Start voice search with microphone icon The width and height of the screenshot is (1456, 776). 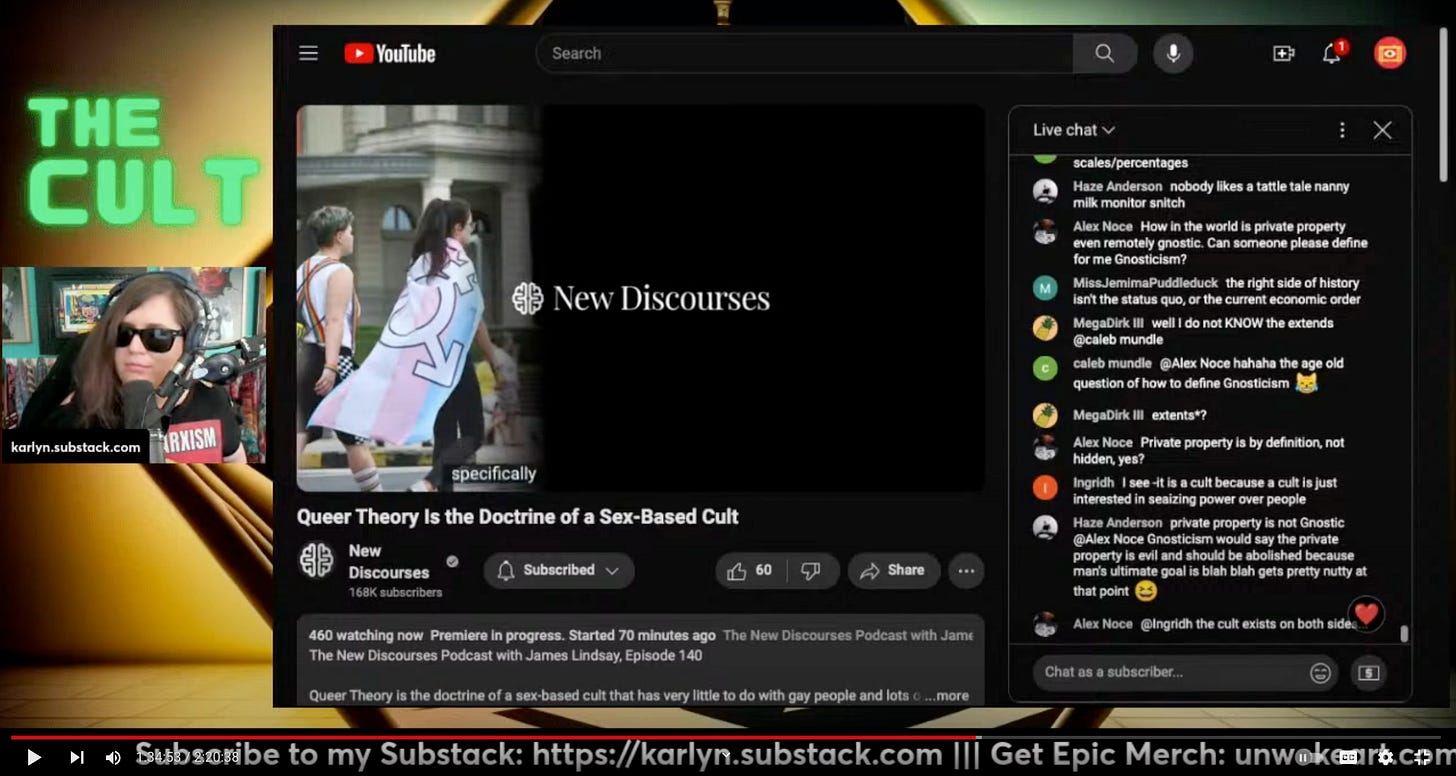click(x=1173, y=53)
